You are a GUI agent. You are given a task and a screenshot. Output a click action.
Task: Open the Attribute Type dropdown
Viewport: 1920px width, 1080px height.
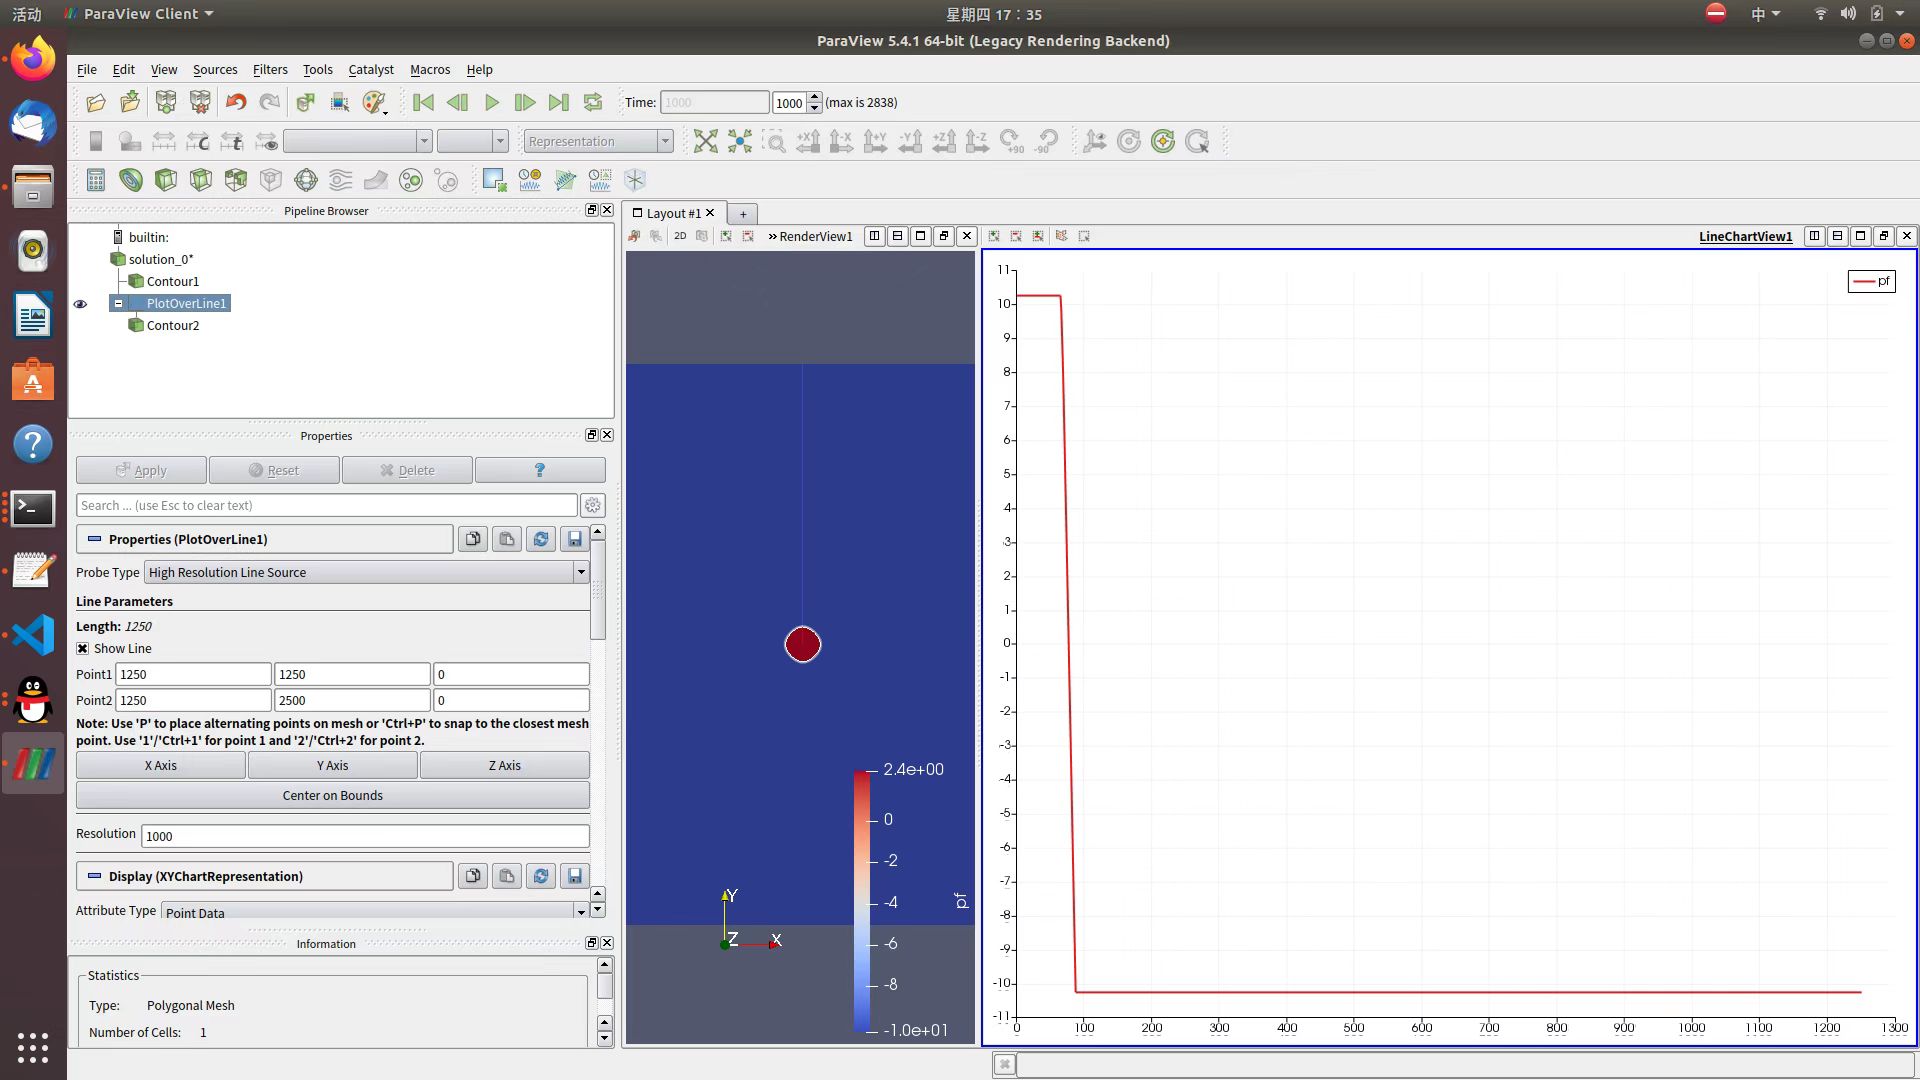(374, 911)
